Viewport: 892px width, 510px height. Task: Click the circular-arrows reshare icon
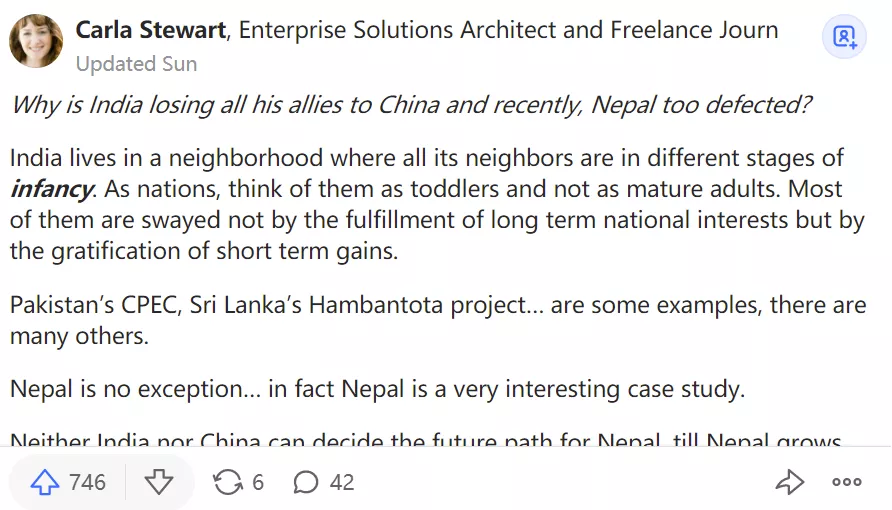pyautogui.click(x=228, y=483)
